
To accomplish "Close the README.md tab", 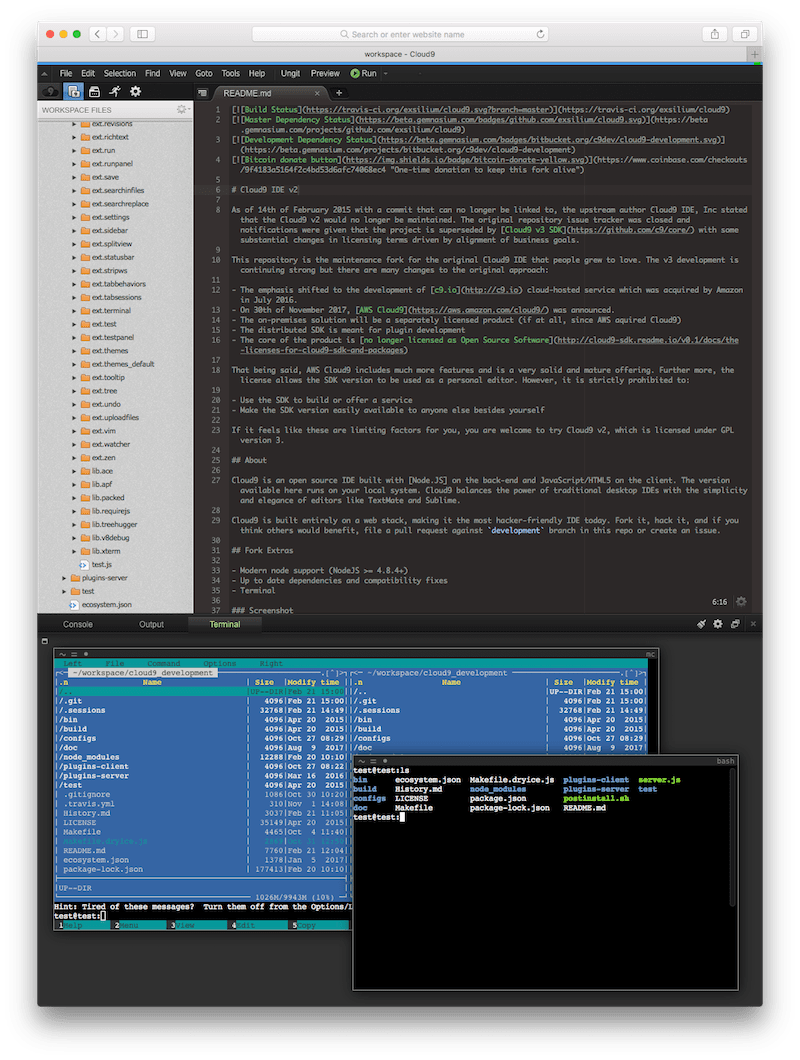I will coord(317,93).
